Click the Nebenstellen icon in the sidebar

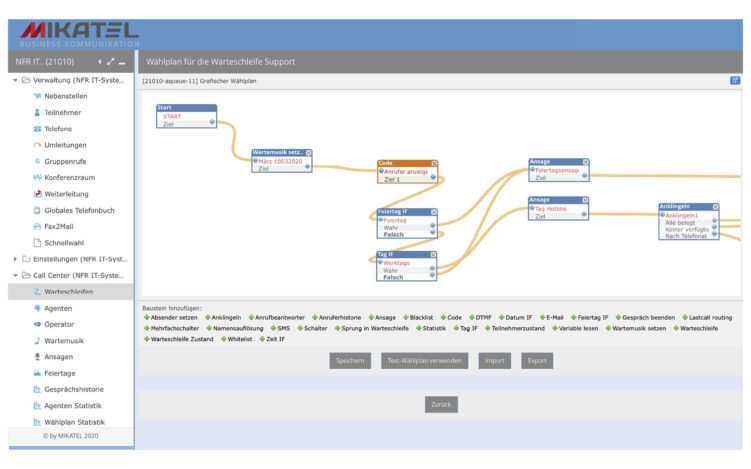coord(37,96)
